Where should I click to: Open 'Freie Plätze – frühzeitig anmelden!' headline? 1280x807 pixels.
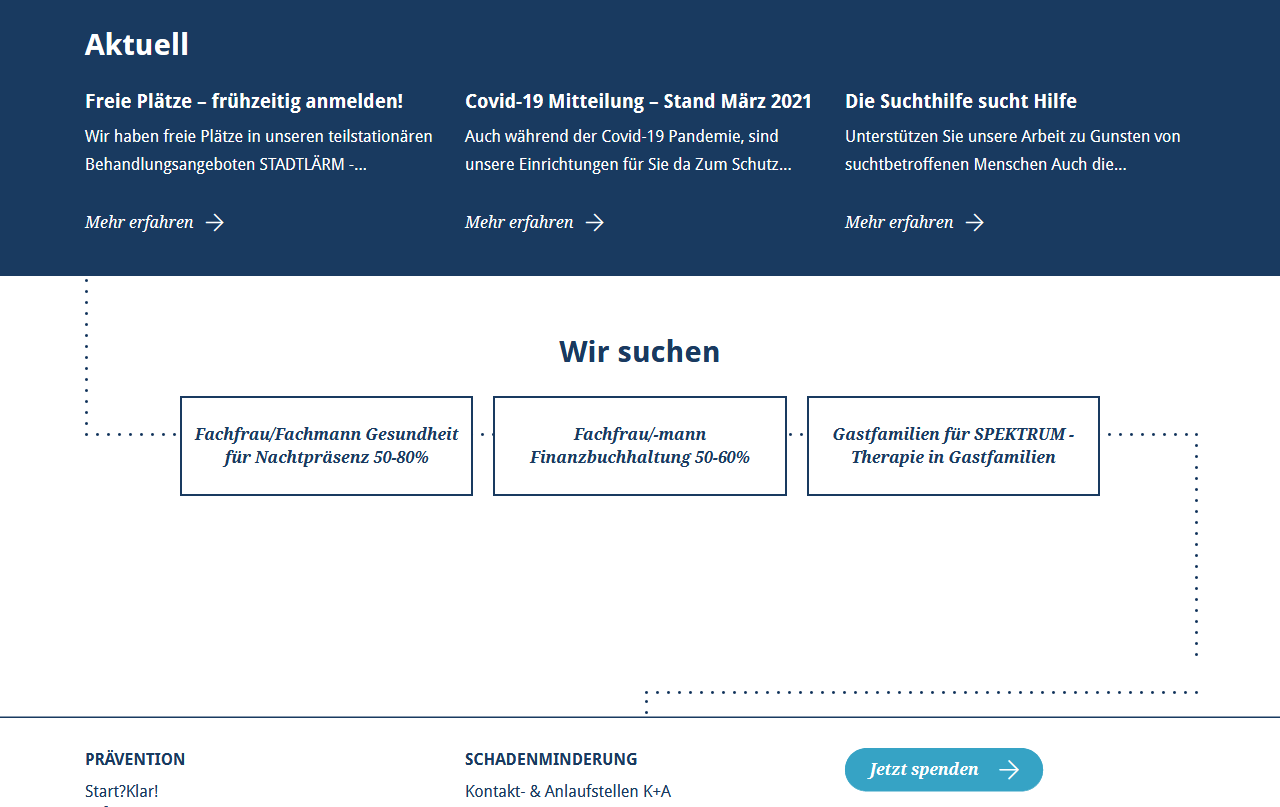[x=244, y=101]
